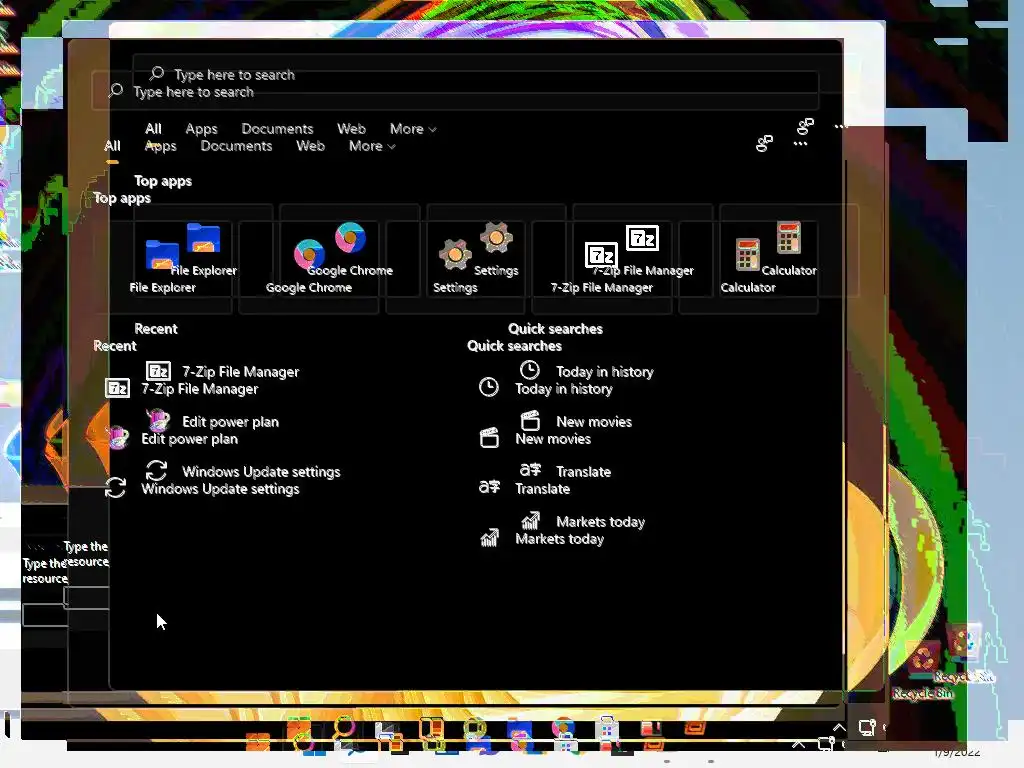Click the Chrome icon on the taskbar
The width and height of the screenshot is (1024, 768).
click(x=564, y=728)
